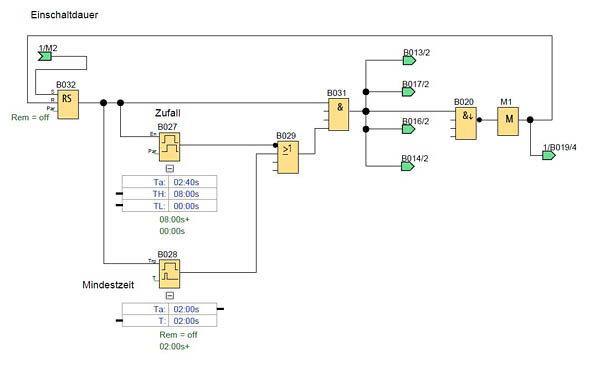Click the B017/2 output connector

408,92
